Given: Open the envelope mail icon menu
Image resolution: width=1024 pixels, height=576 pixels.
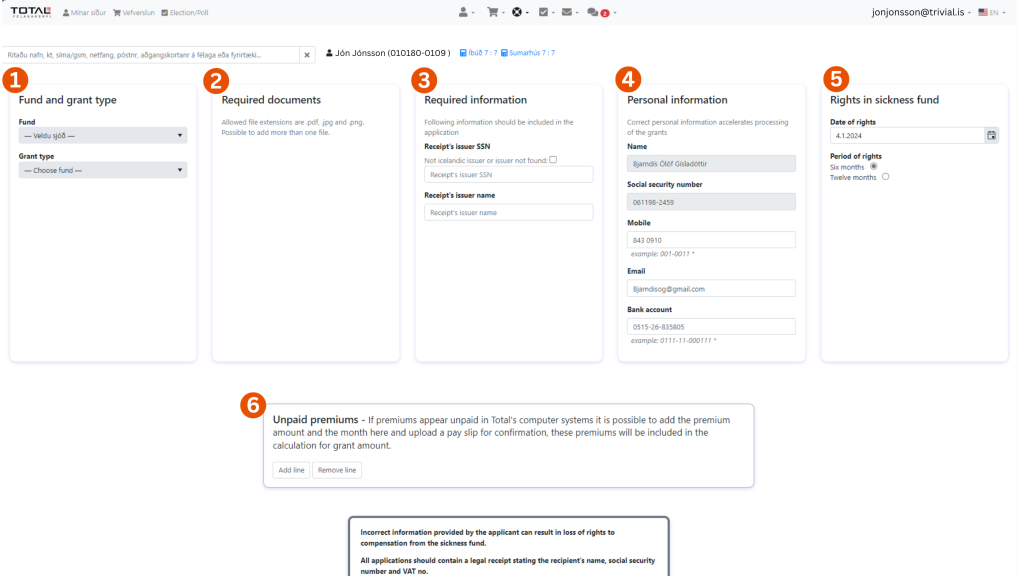Looking at the screenshot, I should [570, 12].
